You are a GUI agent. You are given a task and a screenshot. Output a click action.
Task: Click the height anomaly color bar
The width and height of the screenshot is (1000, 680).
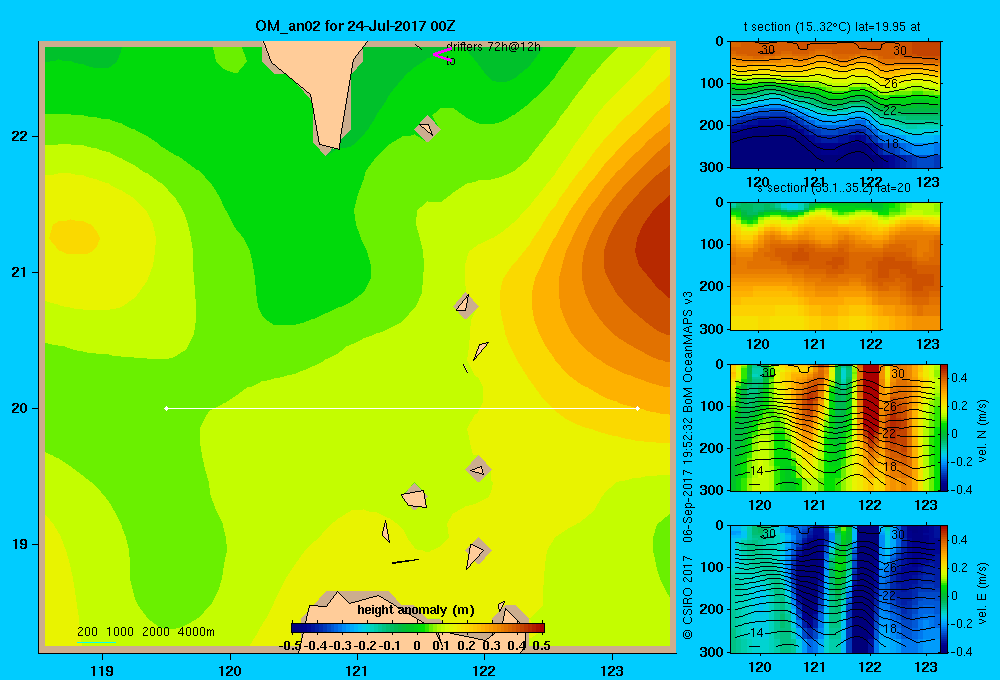pos(418,628)
